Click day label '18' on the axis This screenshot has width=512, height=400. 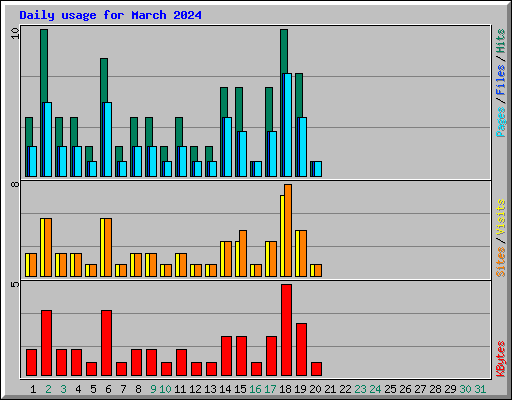pyautogui.click(x=285, y=389)
